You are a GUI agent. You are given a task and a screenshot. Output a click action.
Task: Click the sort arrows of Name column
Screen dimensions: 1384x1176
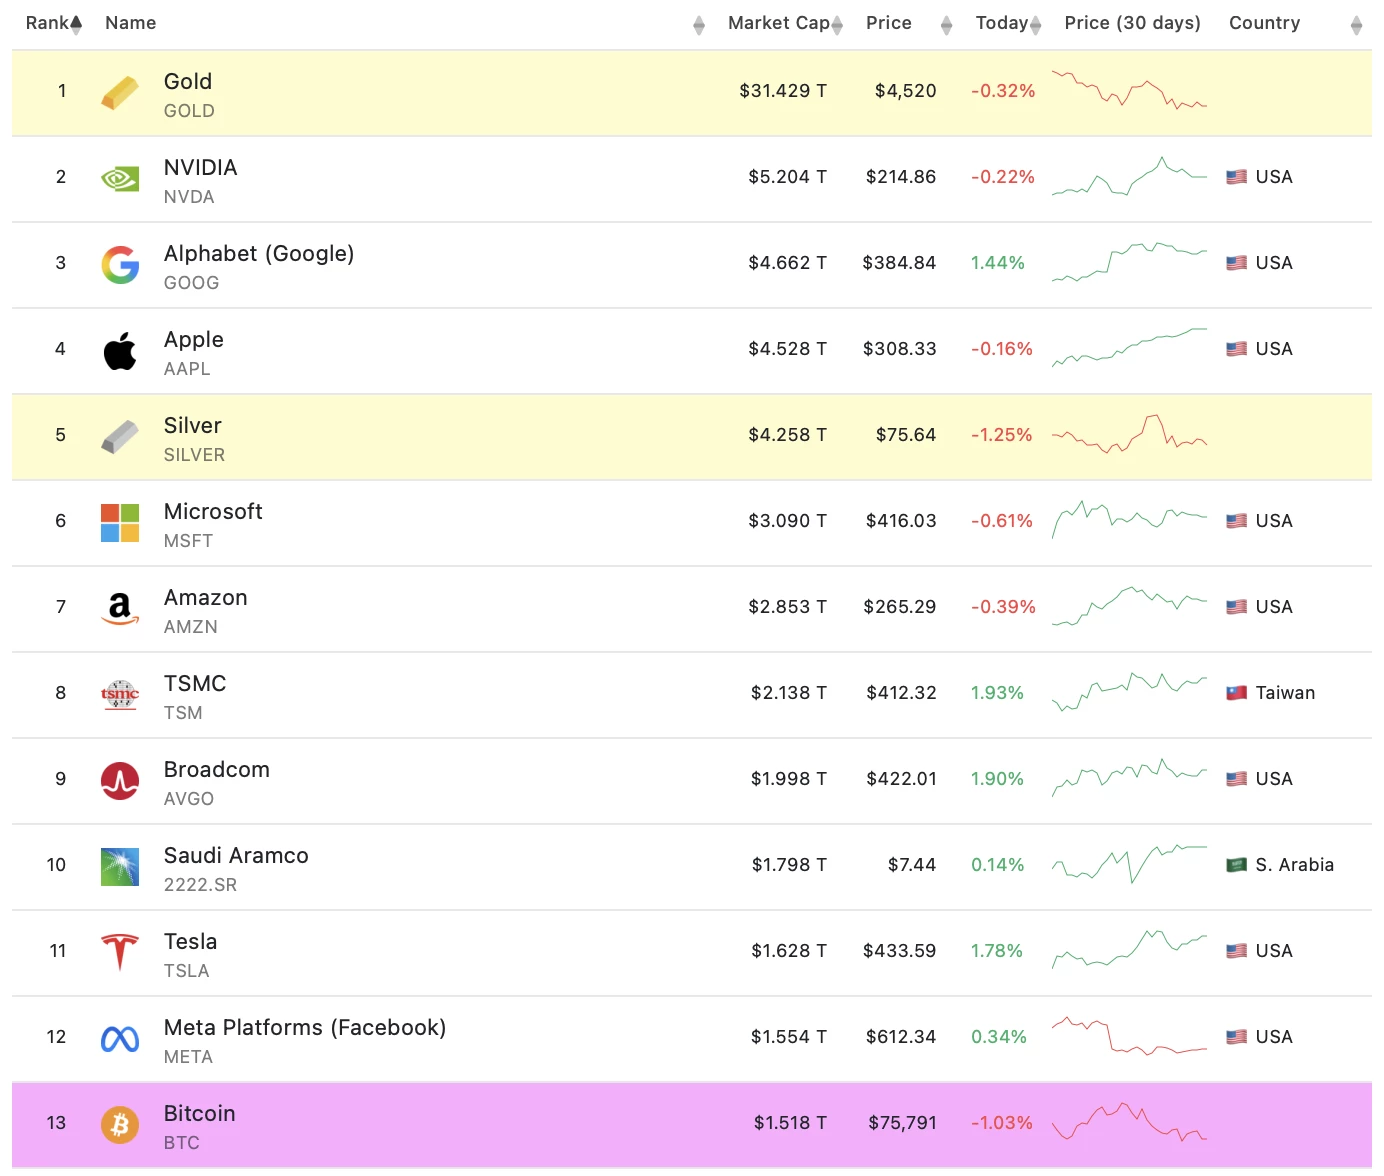point(699,25)
